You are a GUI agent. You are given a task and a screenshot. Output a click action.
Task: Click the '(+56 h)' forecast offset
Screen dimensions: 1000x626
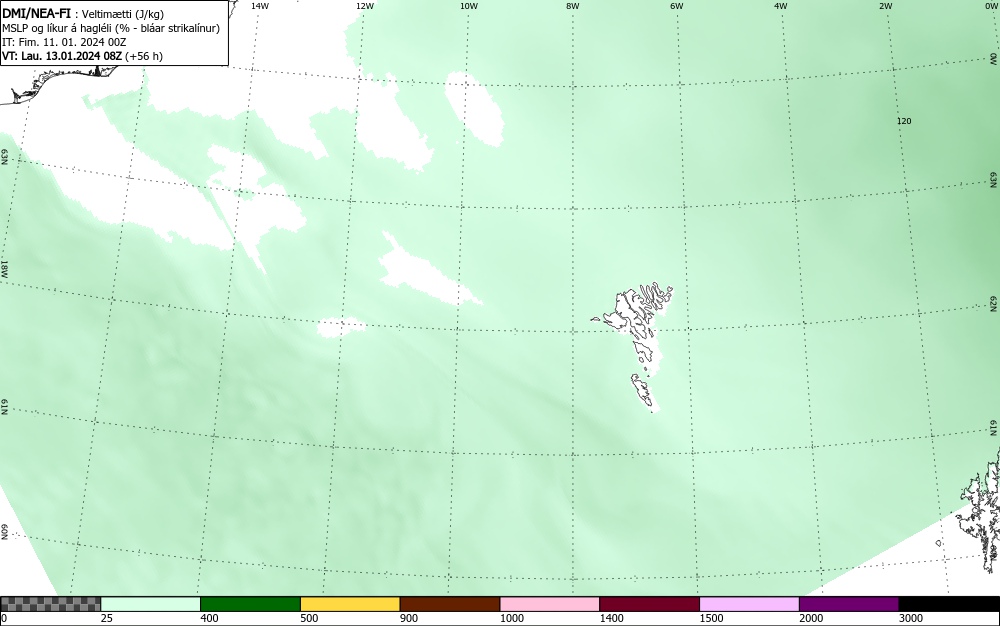[x=143, y=56]
